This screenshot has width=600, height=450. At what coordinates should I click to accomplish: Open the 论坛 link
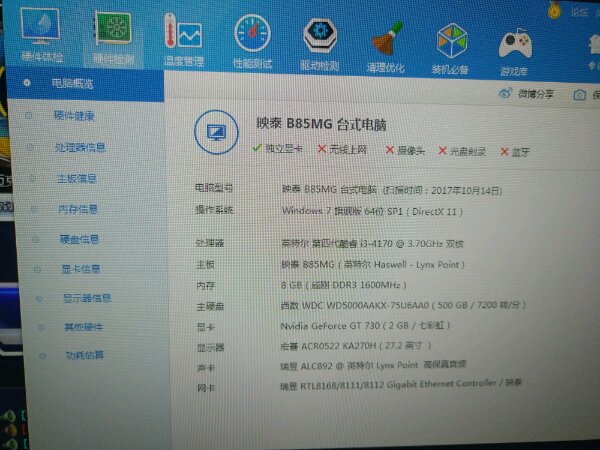click(579, 12)
